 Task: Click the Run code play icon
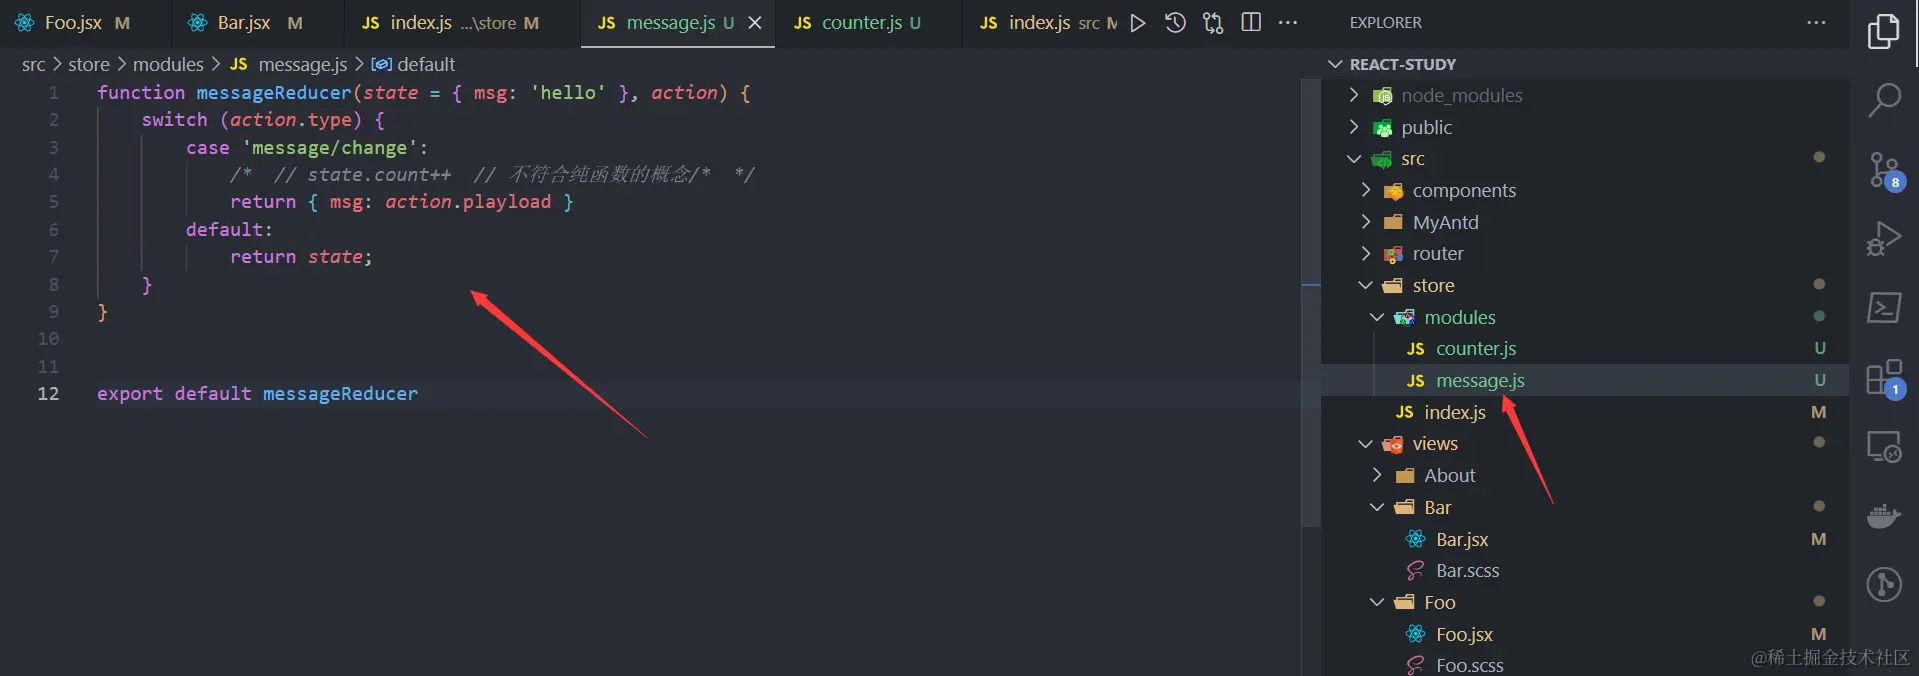tap(1137, 22)
